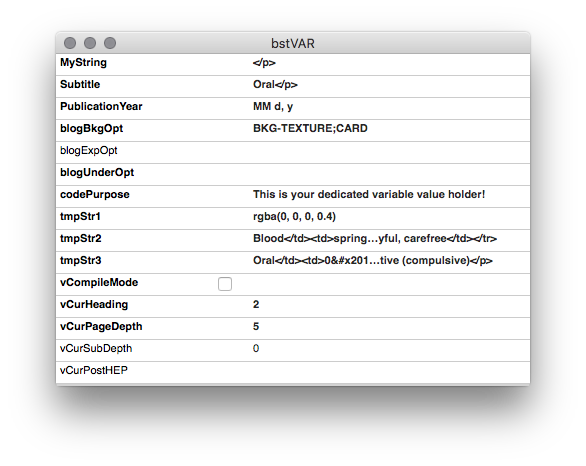Click the vCurPageDepth value 5
This screenshot has height=466, width=586.
pyautogui.click(x=256, y=327)
